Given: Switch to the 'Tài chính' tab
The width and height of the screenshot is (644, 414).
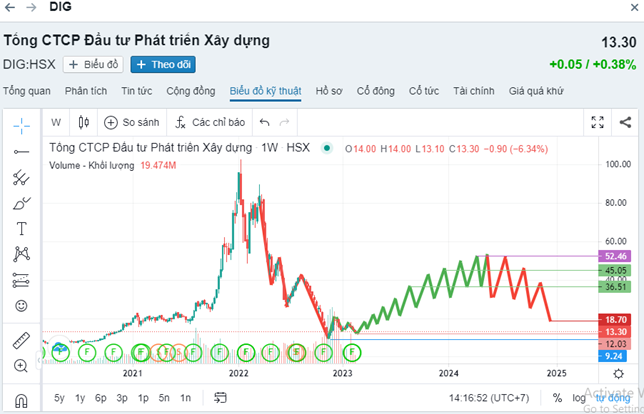Looking at the screenshot, I should [473, 91].
